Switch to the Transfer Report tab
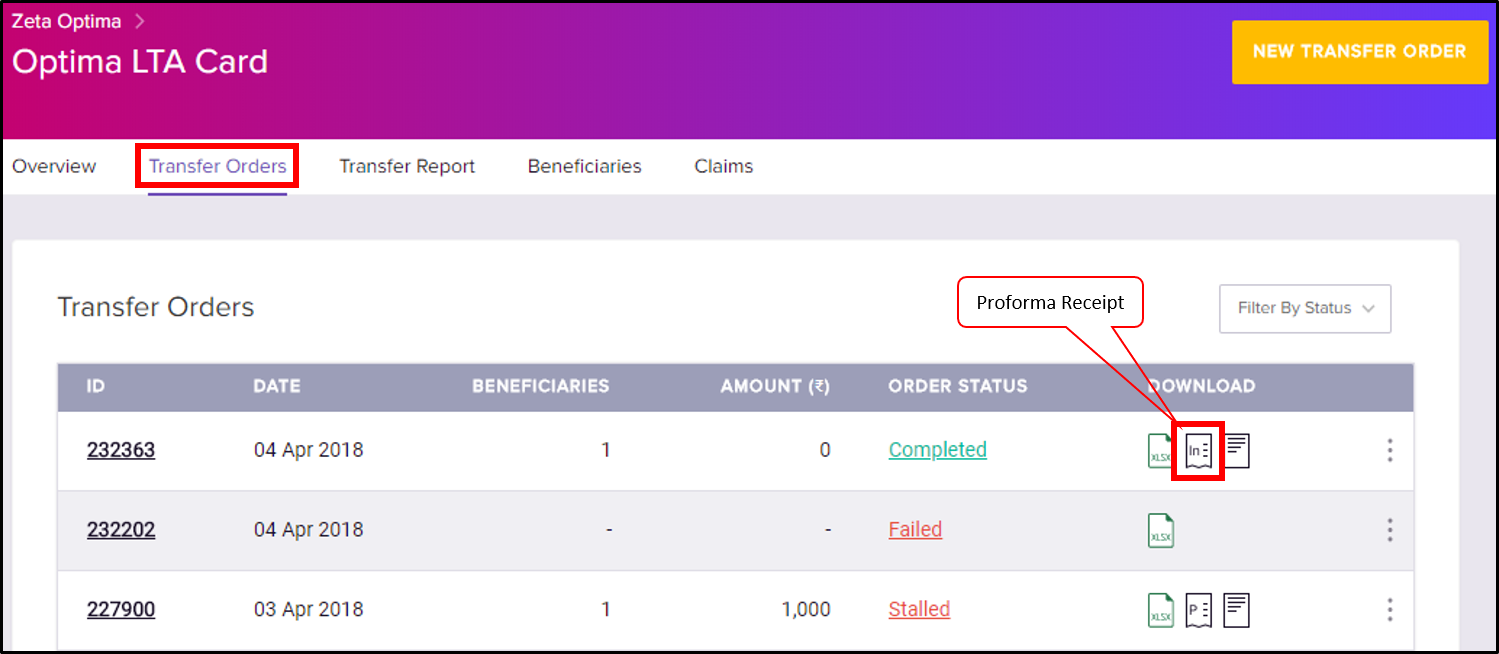Image resolution: width=1499 pixels, height=654 pixels. [x=407, y=166]
